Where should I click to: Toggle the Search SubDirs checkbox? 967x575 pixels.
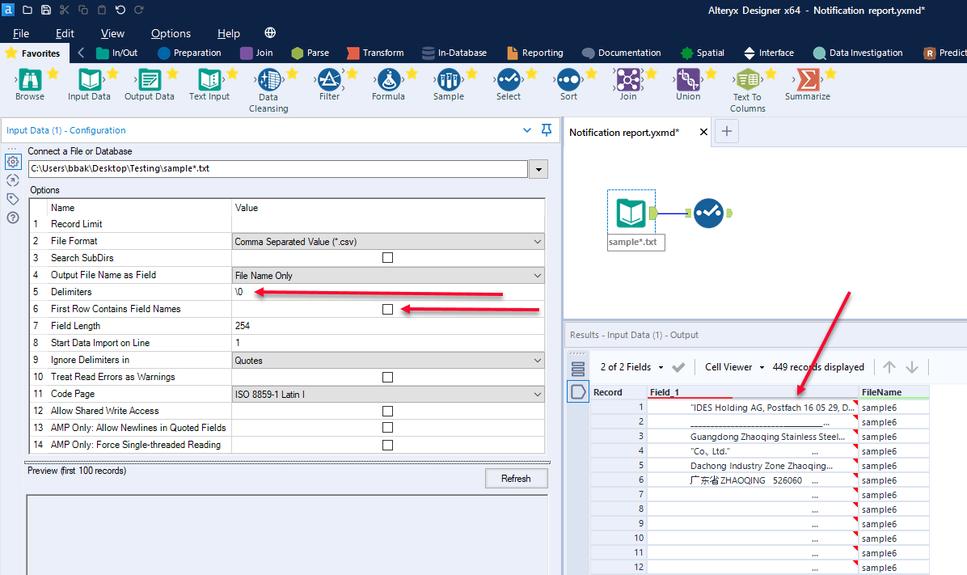388,258
